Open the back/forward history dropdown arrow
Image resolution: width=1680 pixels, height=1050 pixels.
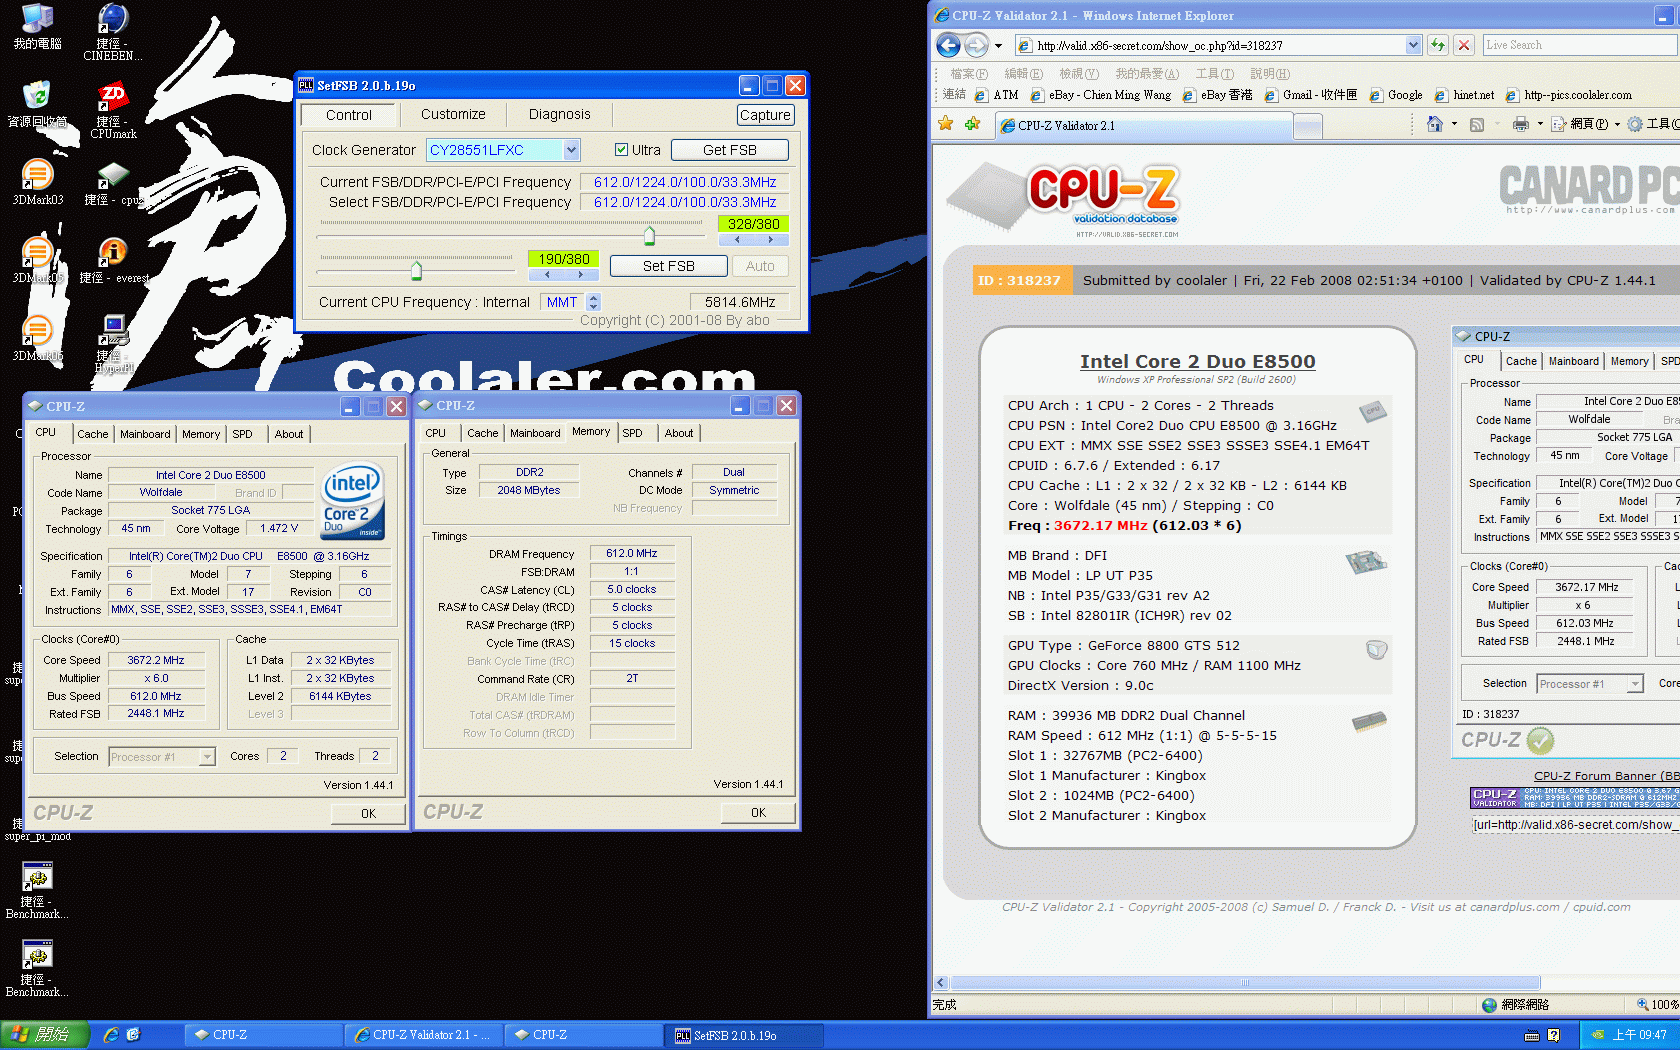point(998,45)
